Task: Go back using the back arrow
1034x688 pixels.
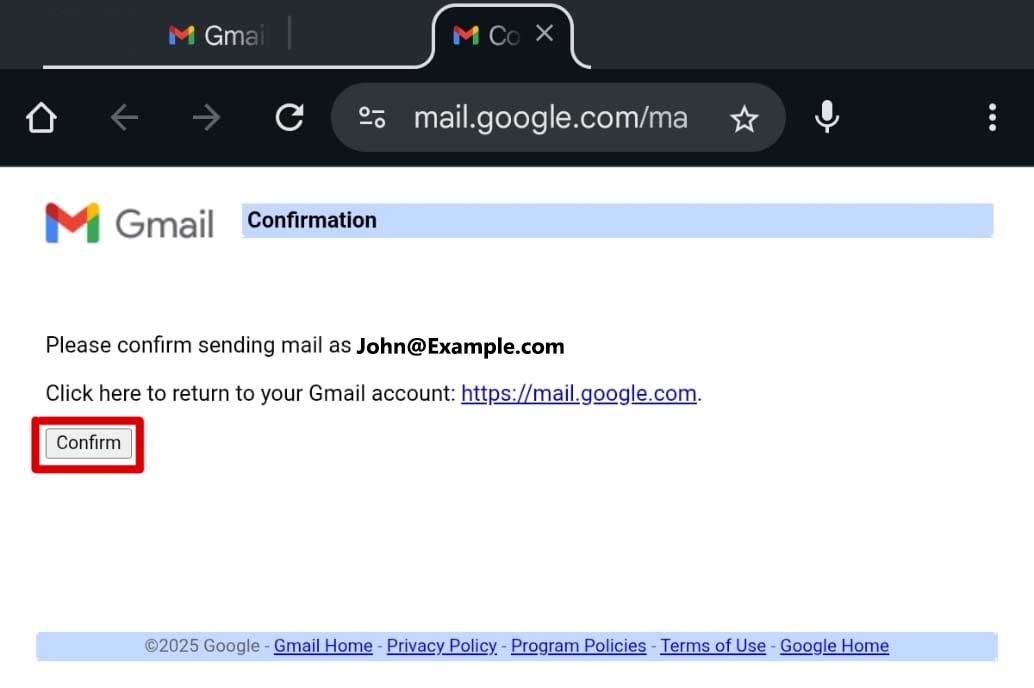Action: (x=124, y=118)
